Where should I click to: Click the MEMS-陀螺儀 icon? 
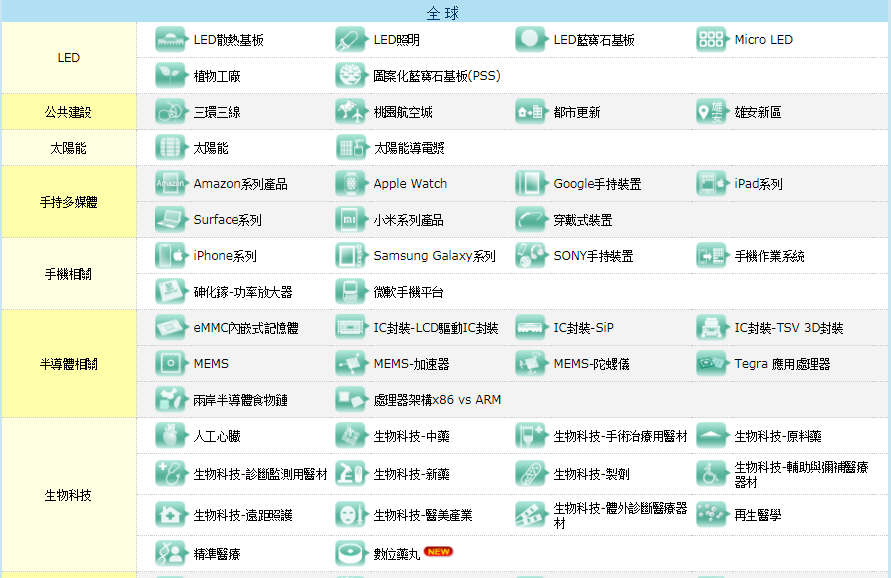pos(531,364)
